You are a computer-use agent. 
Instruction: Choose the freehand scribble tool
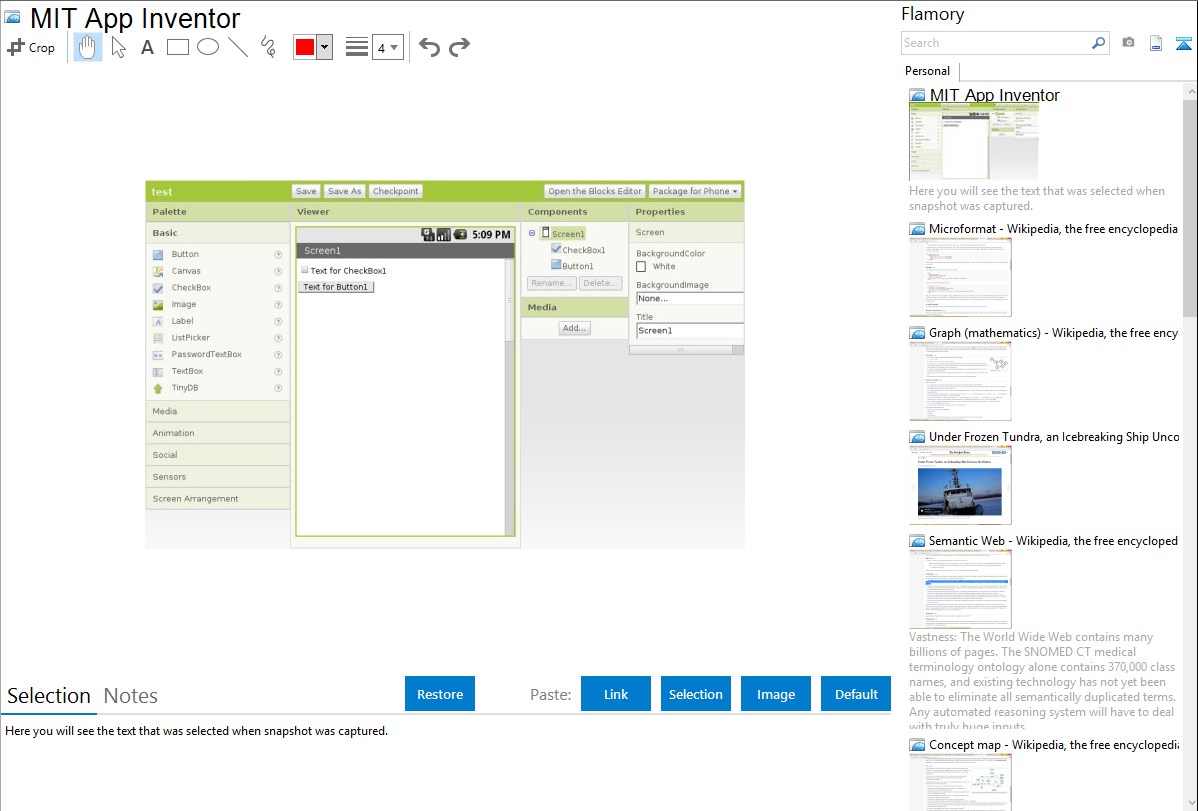(268, 47)
